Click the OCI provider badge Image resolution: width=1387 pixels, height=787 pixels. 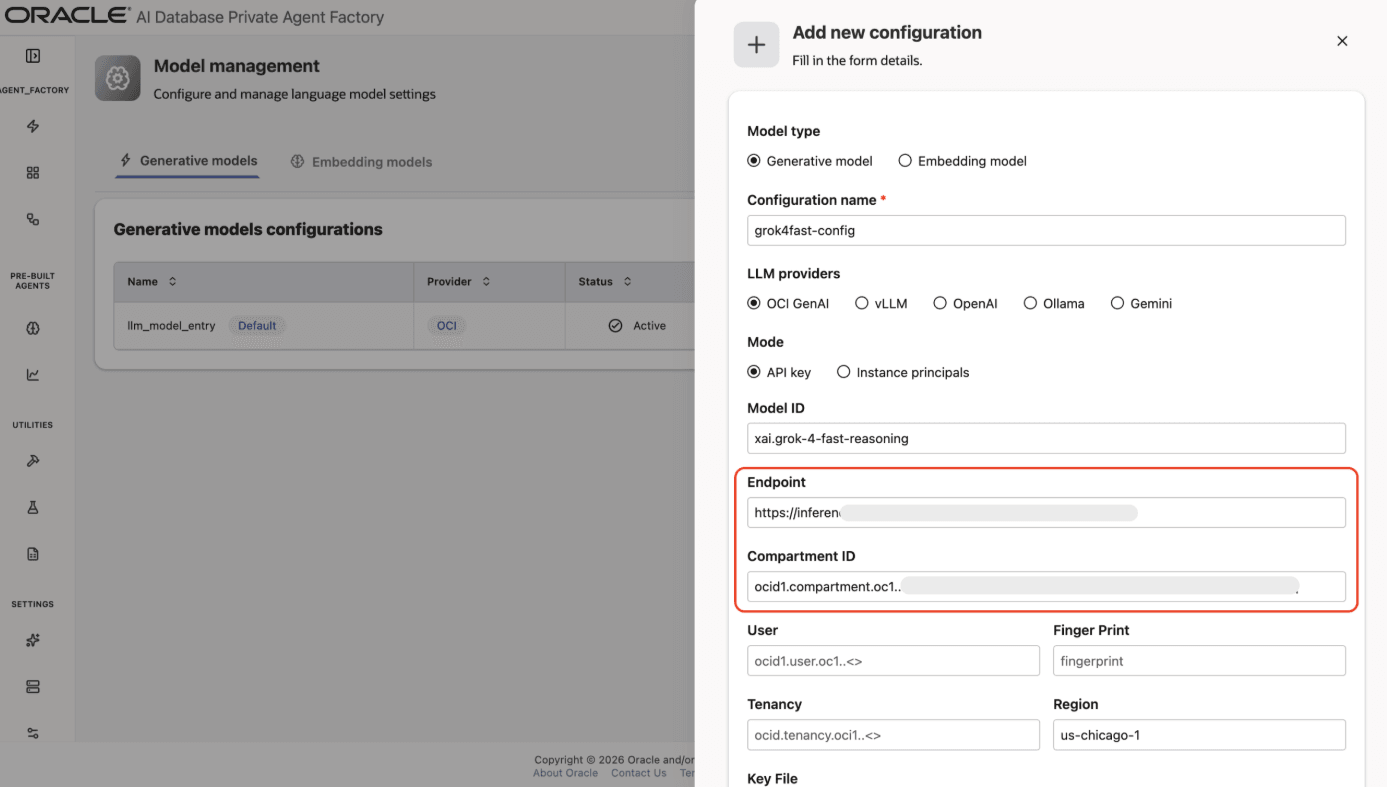tap(447, 325)
